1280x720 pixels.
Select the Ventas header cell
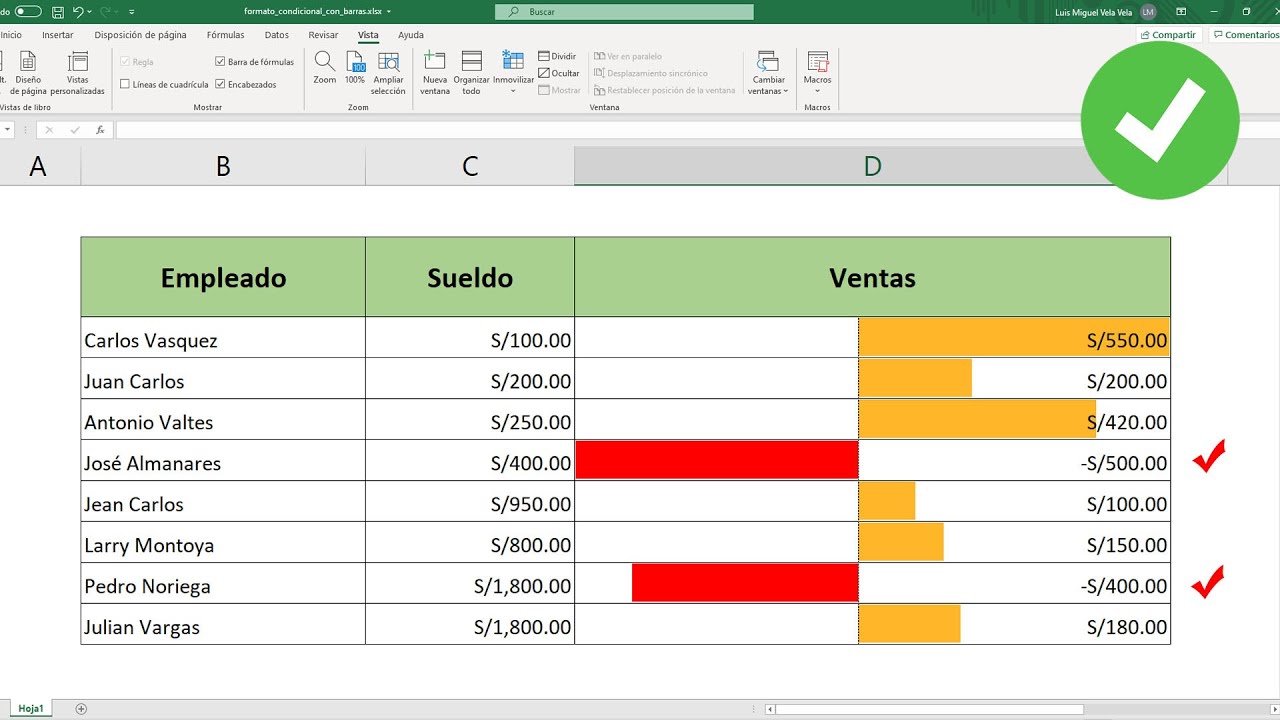tap(872, 277)
